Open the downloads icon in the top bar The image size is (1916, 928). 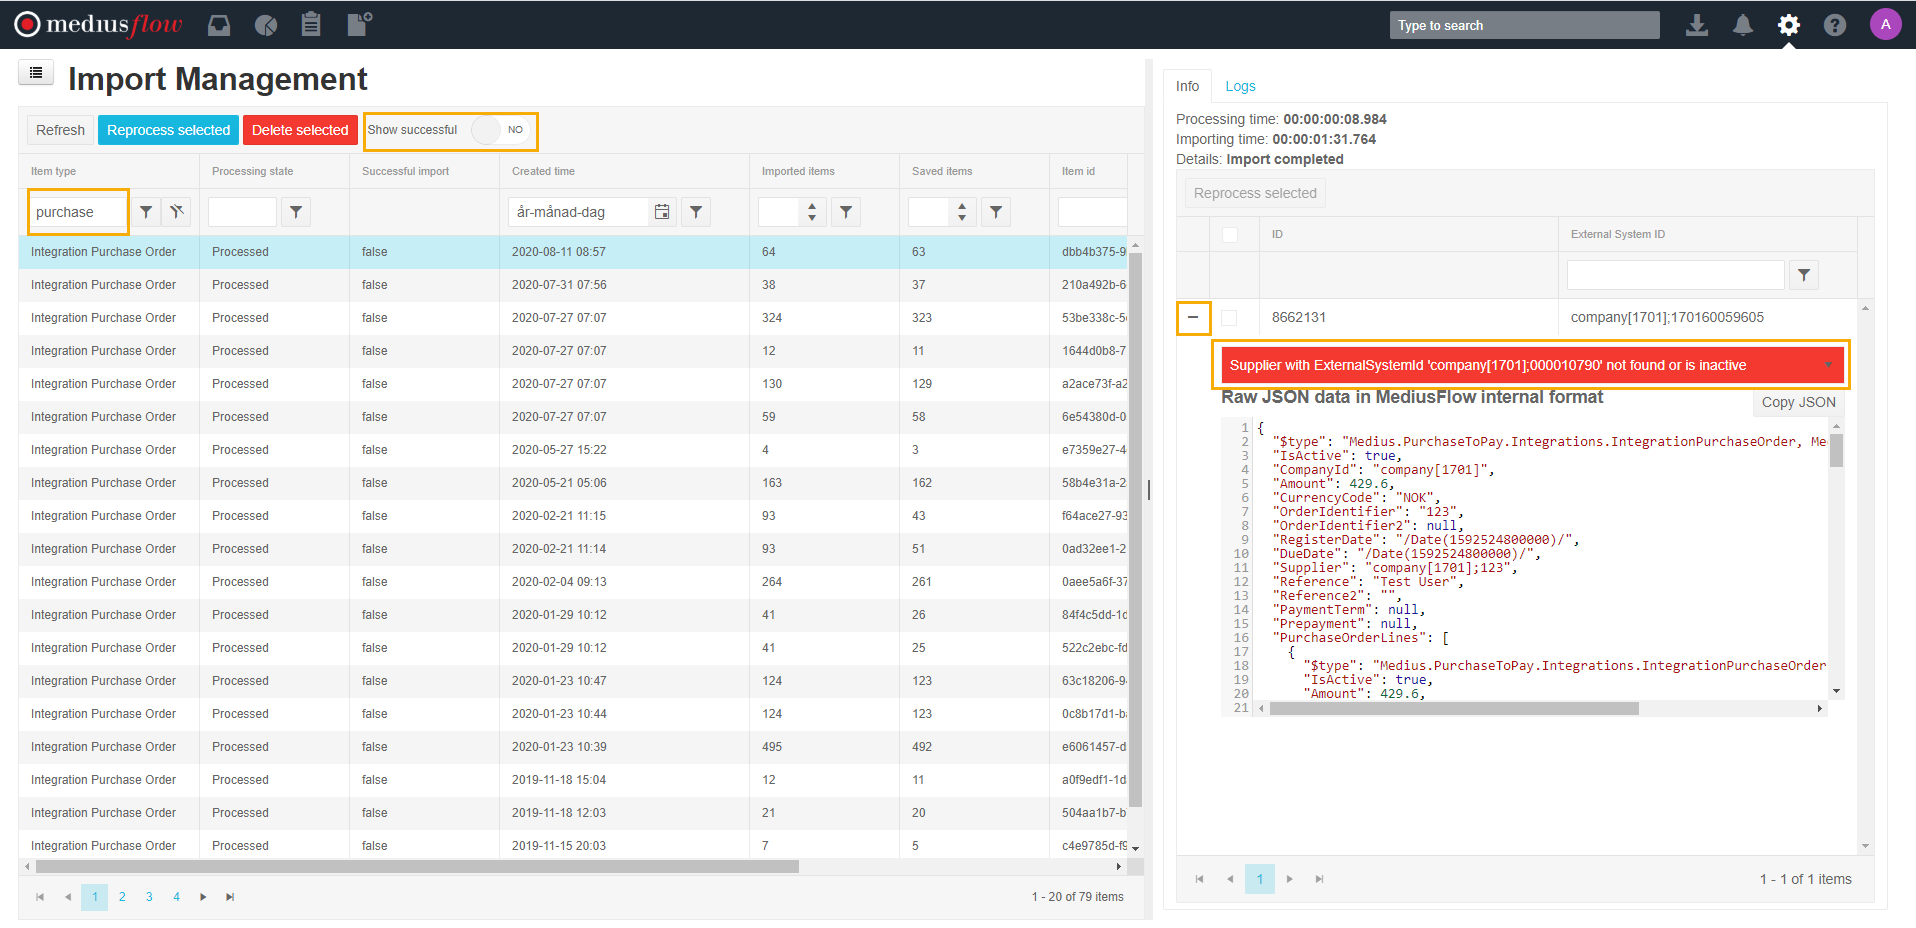pyautogui.click(x=1696, y=25)
